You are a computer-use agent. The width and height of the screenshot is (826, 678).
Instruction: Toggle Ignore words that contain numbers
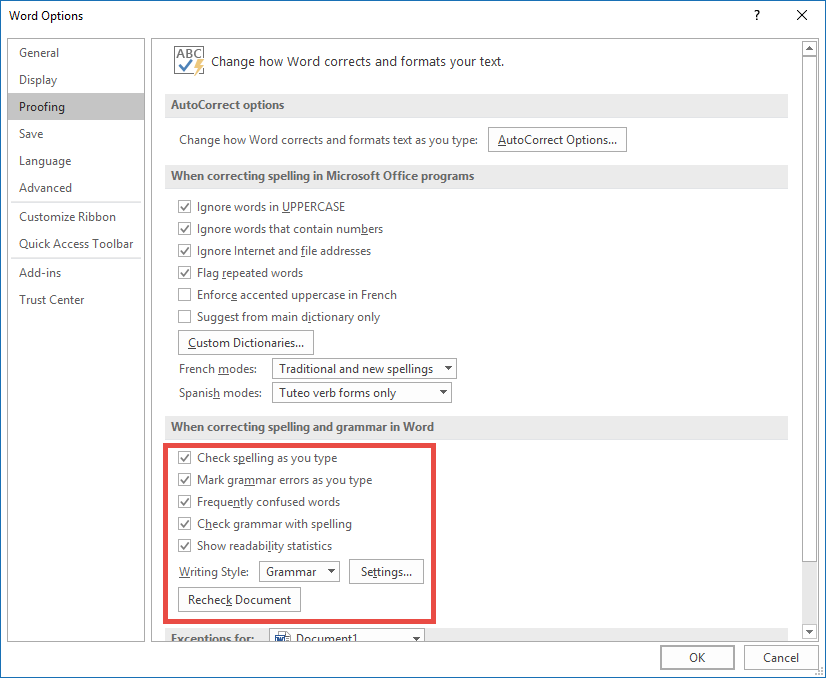(x=184, y=229)
